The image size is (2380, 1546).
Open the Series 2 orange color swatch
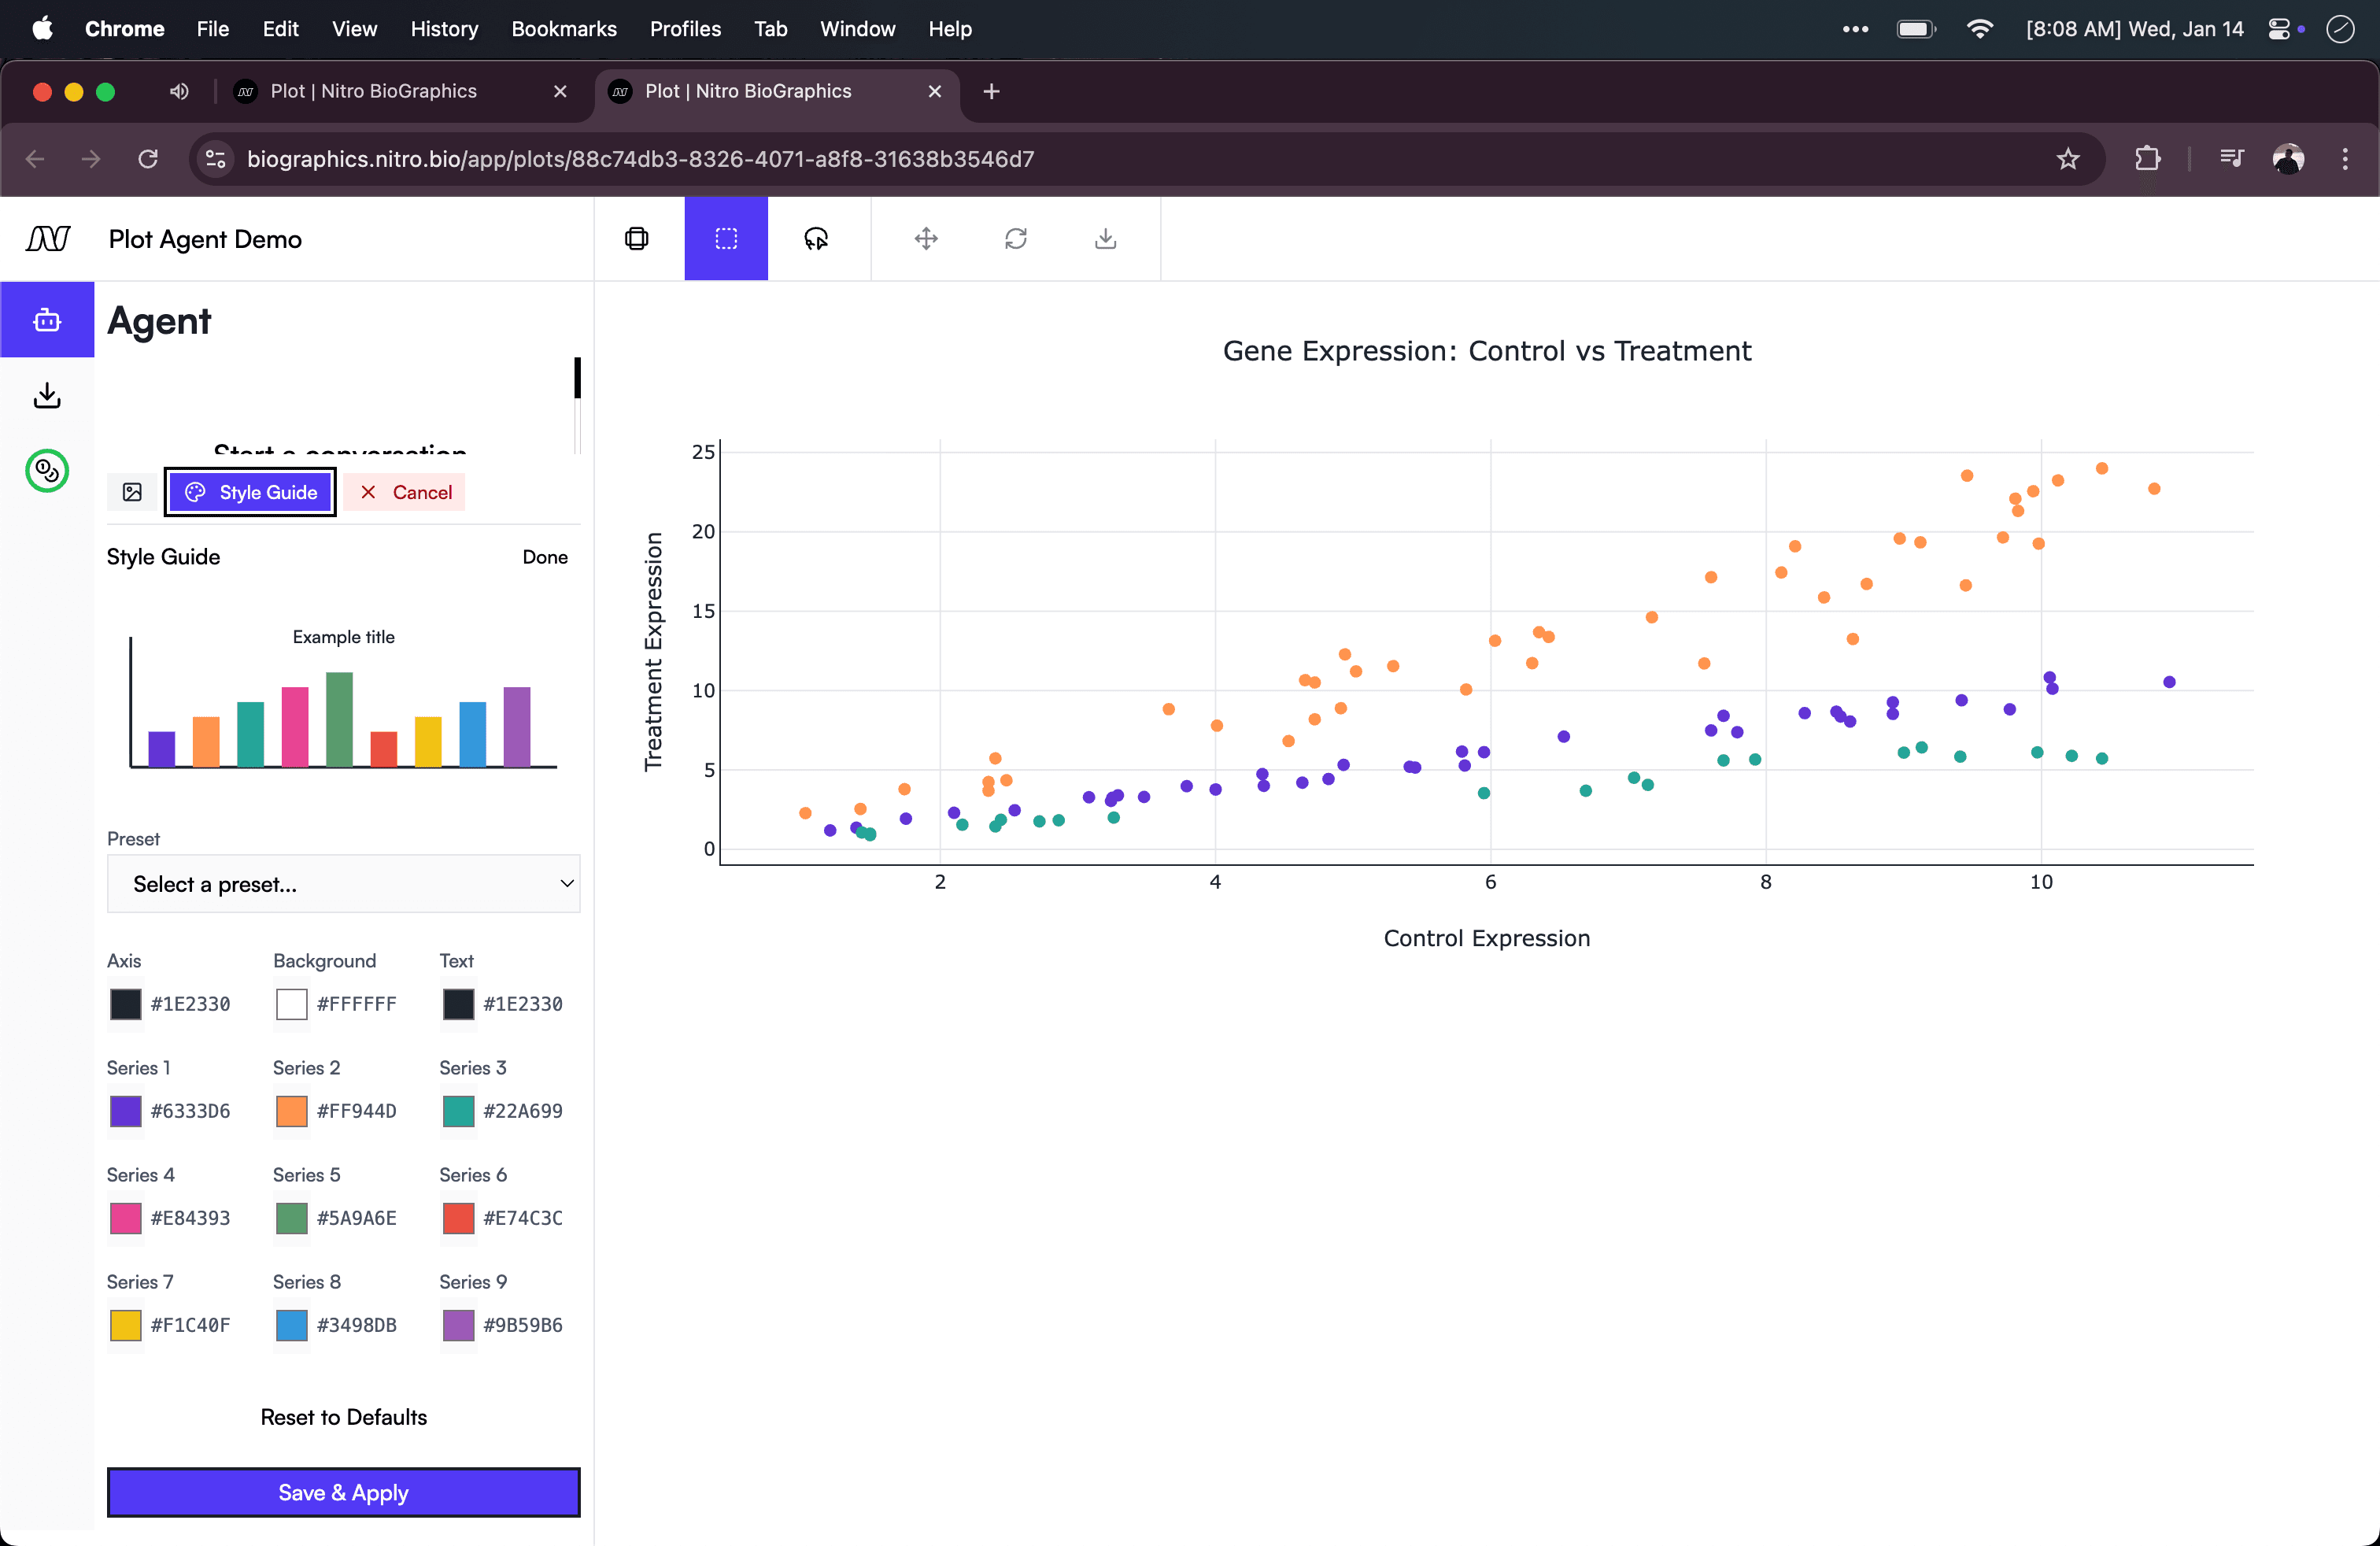tap(291, 1111)
